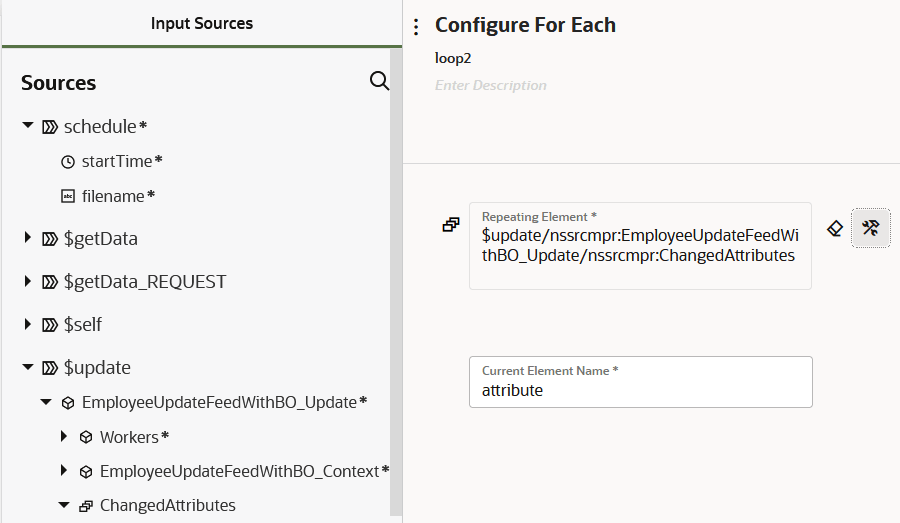Click the startTime clock icon

point(68,161)
